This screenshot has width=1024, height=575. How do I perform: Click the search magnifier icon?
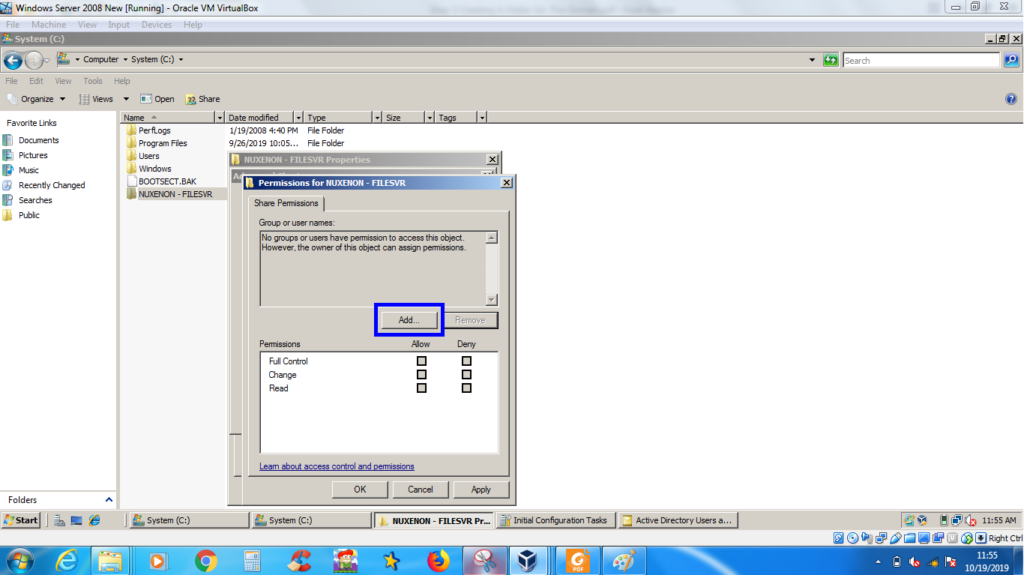point(1011,60)
